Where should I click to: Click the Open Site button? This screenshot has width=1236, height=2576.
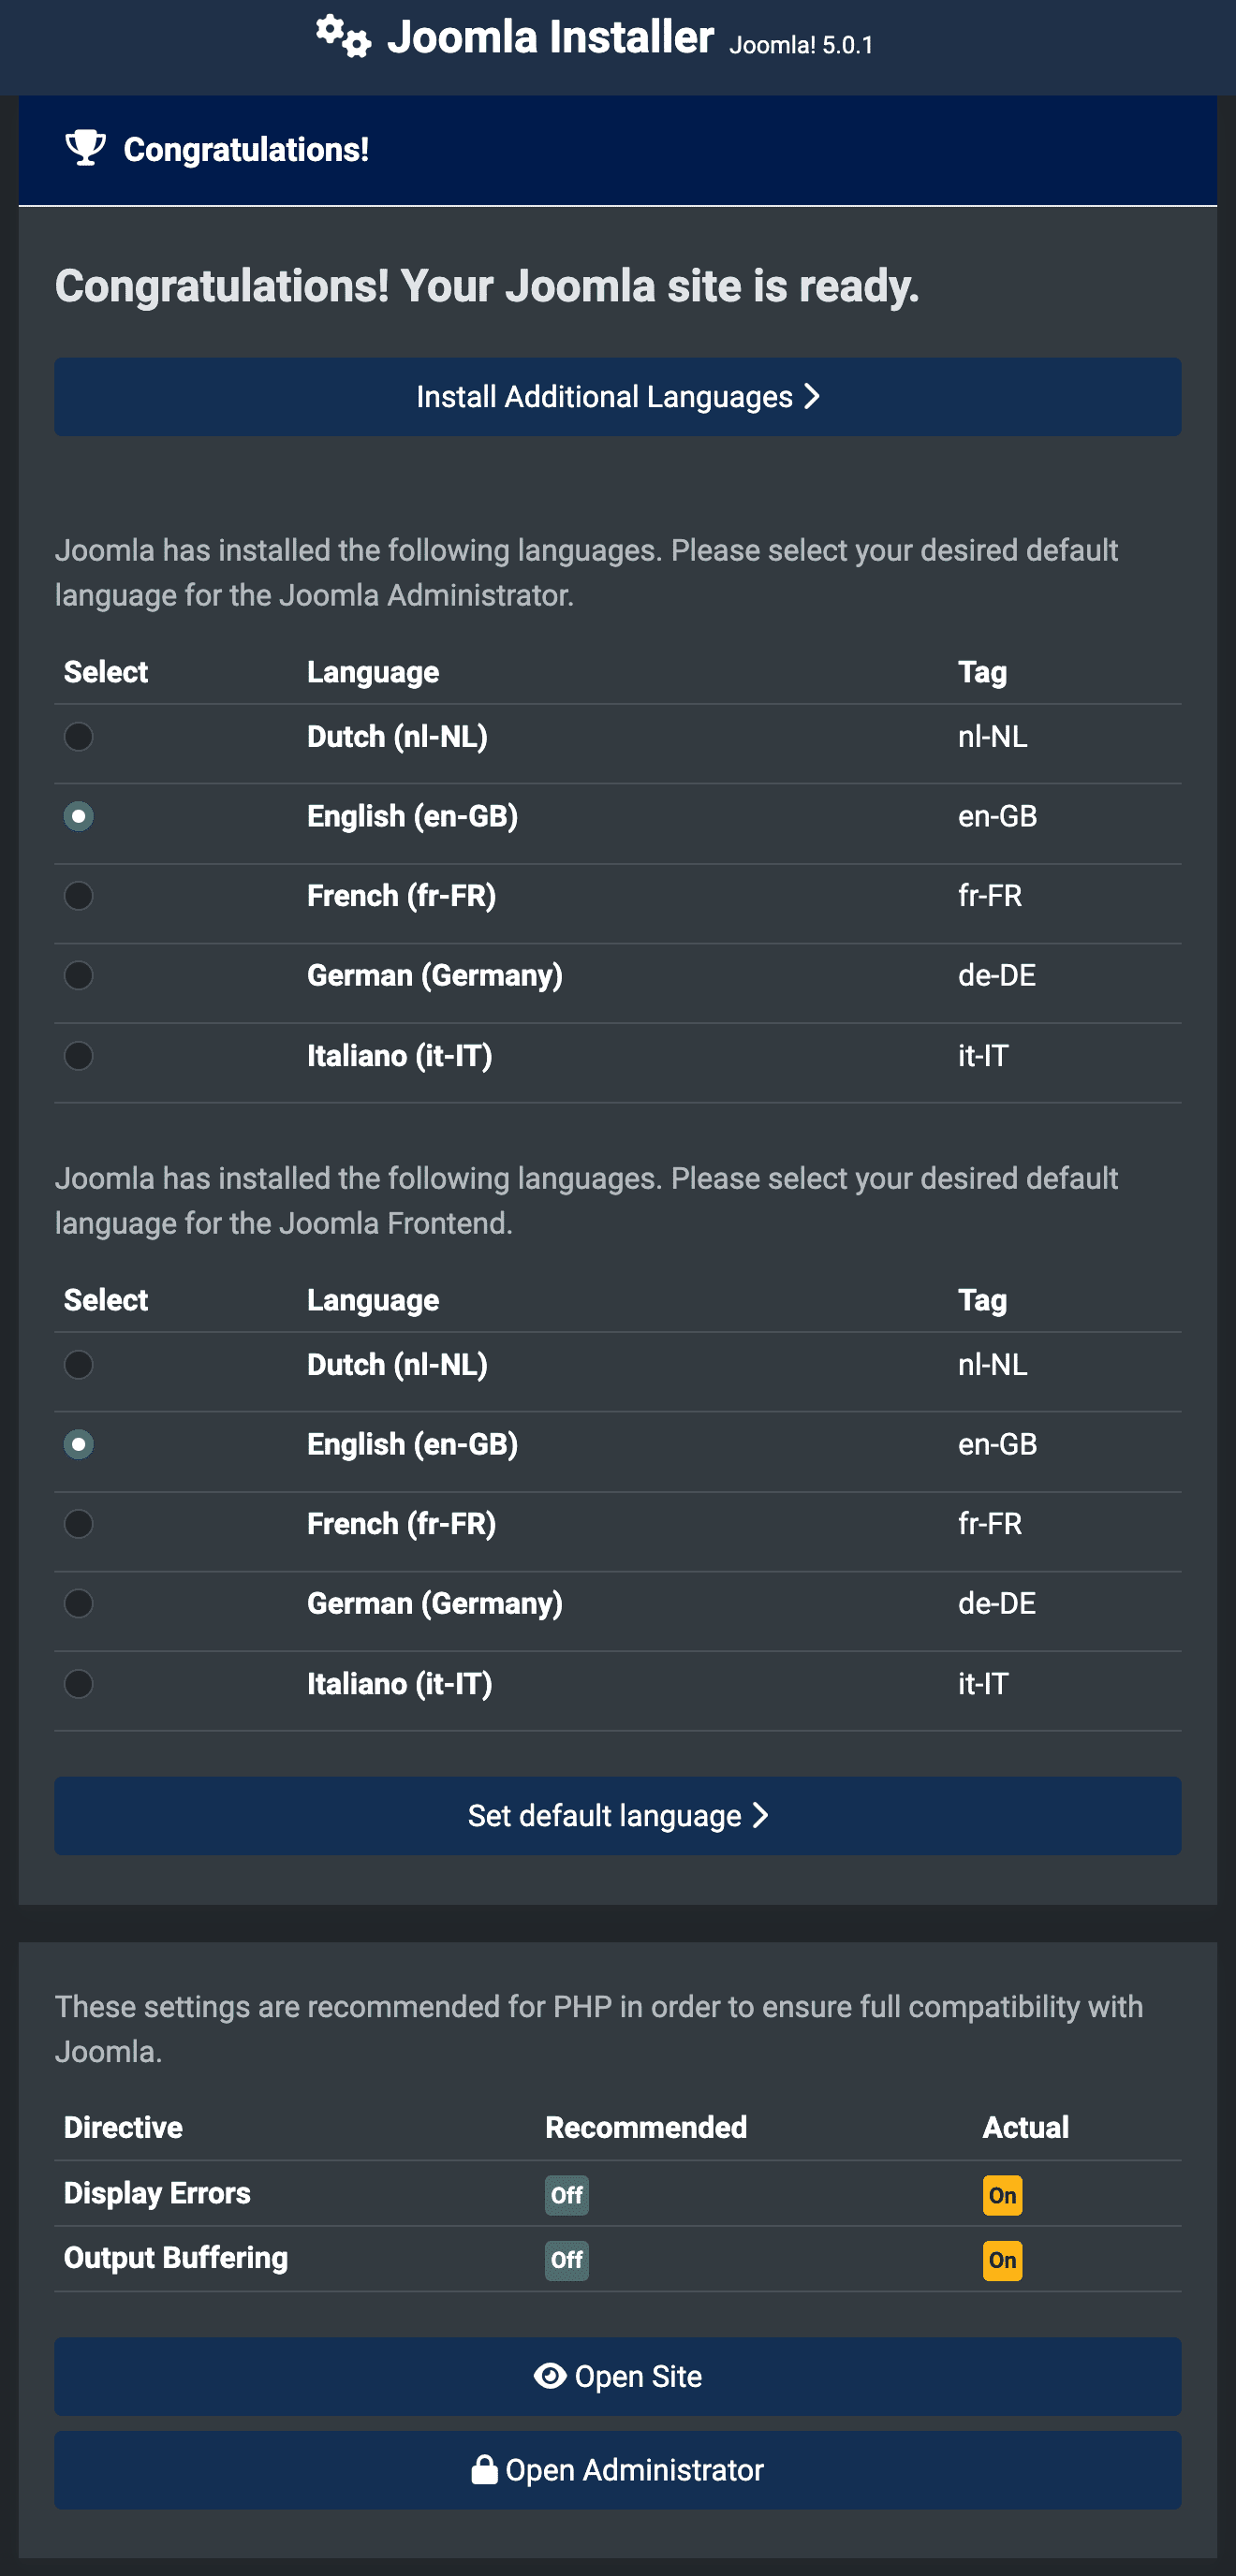click(x=618, y=2376)
